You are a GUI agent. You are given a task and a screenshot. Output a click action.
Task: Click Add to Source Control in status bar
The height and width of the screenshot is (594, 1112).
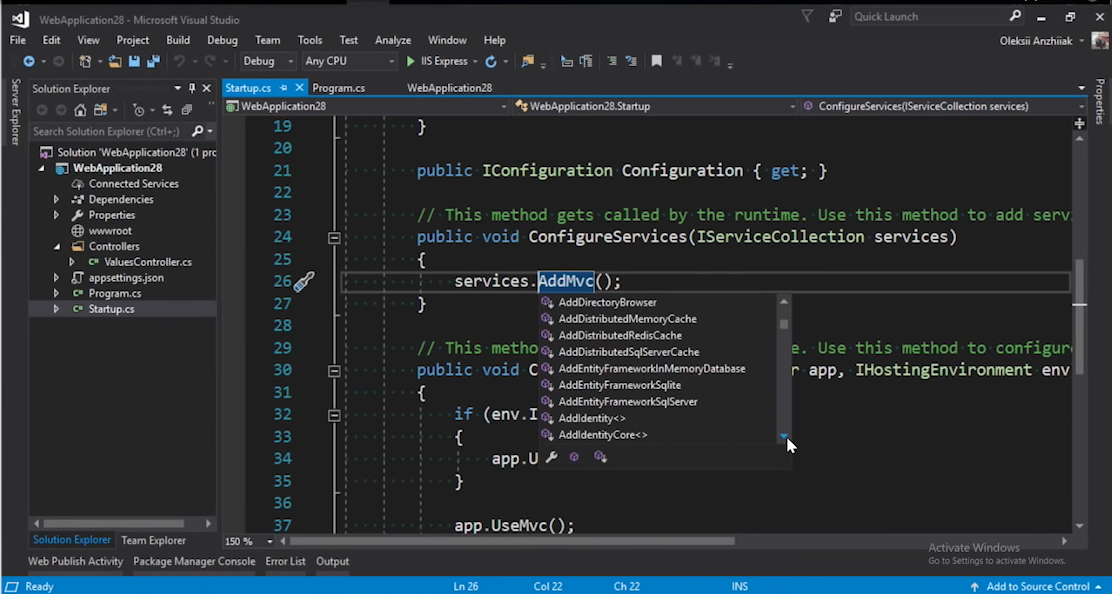click(1037, 586)
